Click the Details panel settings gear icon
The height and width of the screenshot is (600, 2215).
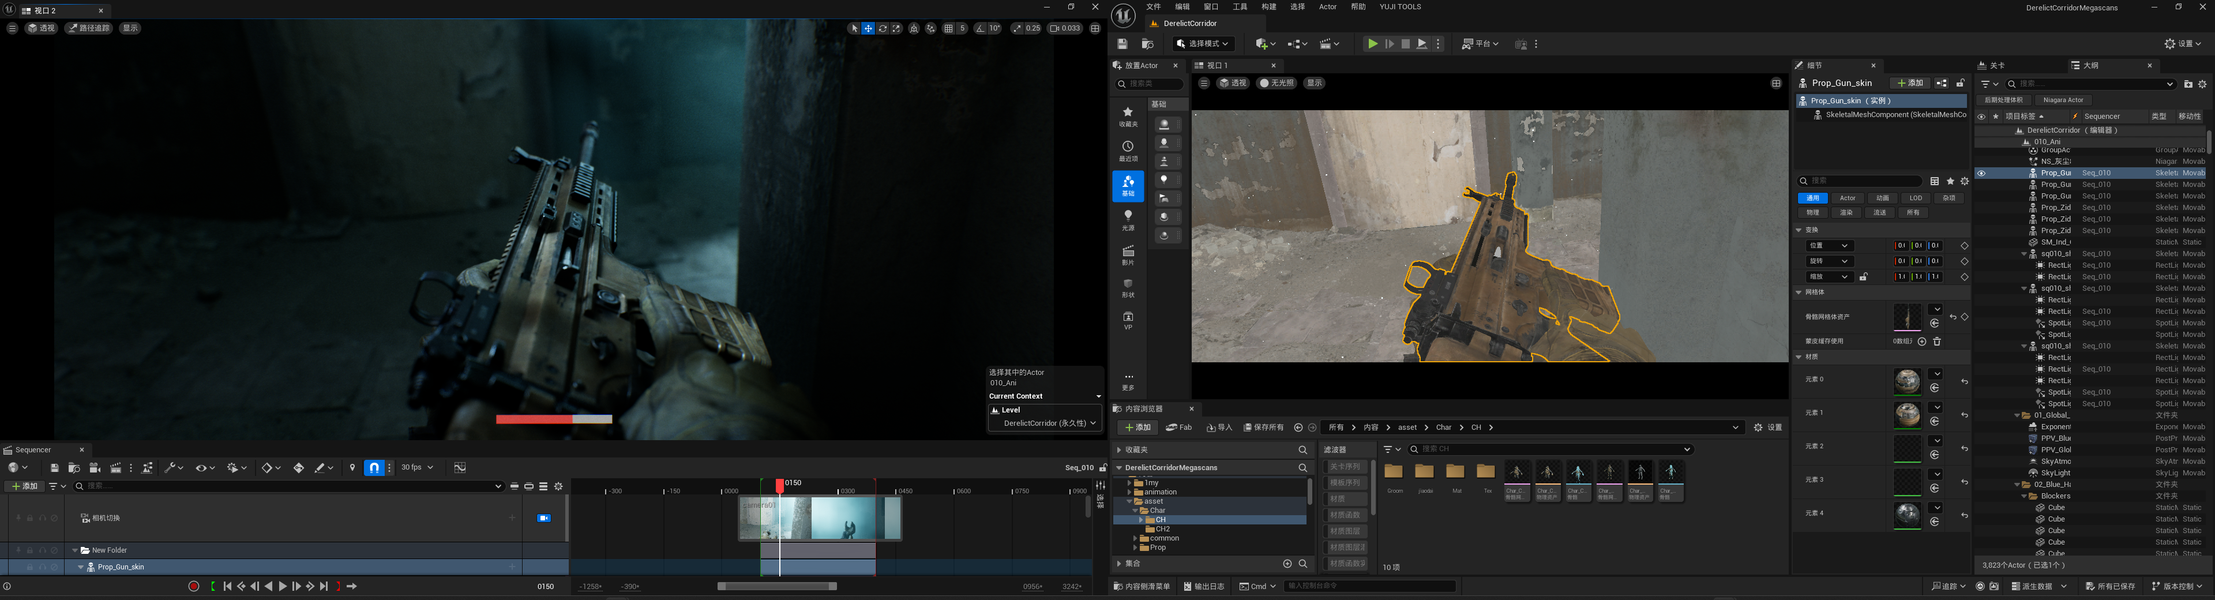point(1965,181)
